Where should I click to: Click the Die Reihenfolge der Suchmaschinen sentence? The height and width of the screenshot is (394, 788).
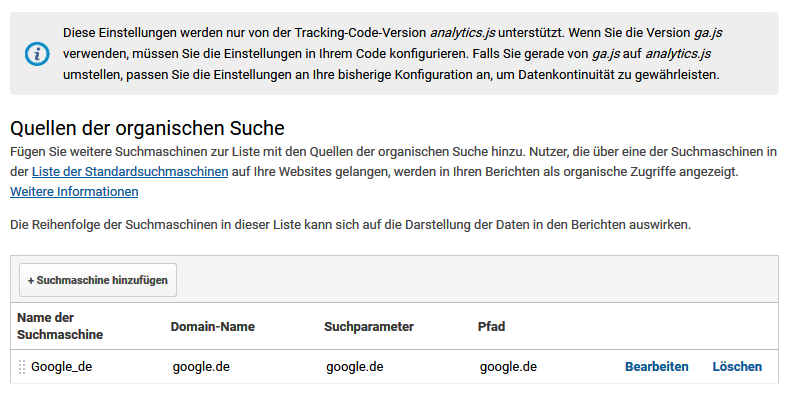tap(350, 224)
